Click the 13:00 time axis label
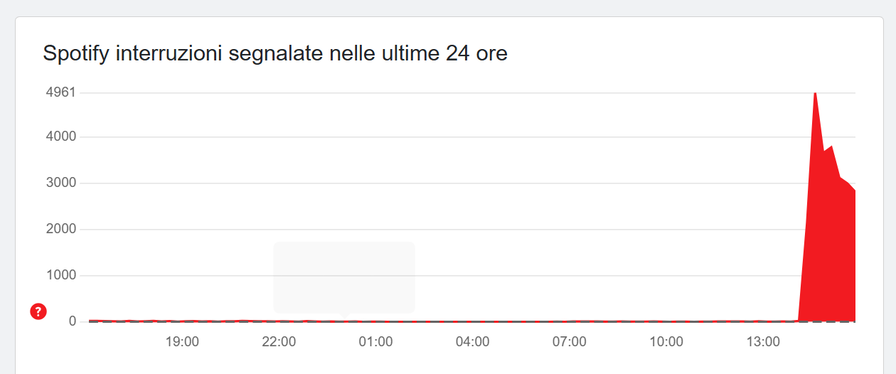This screenshot has height=374, width=896. pyautogui.click(x=763, y=342)
